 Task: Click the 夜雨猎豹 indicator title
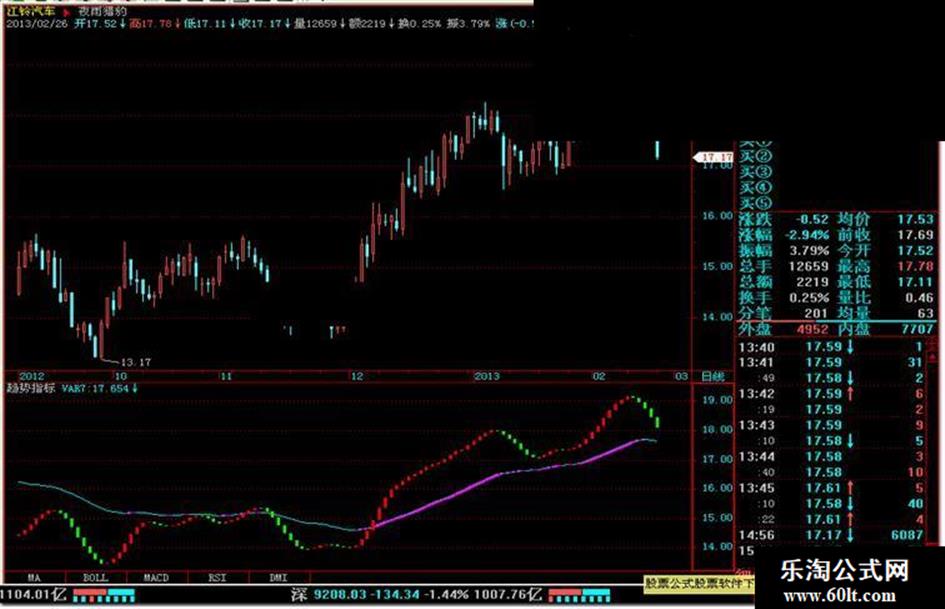(x=103, y=11)
